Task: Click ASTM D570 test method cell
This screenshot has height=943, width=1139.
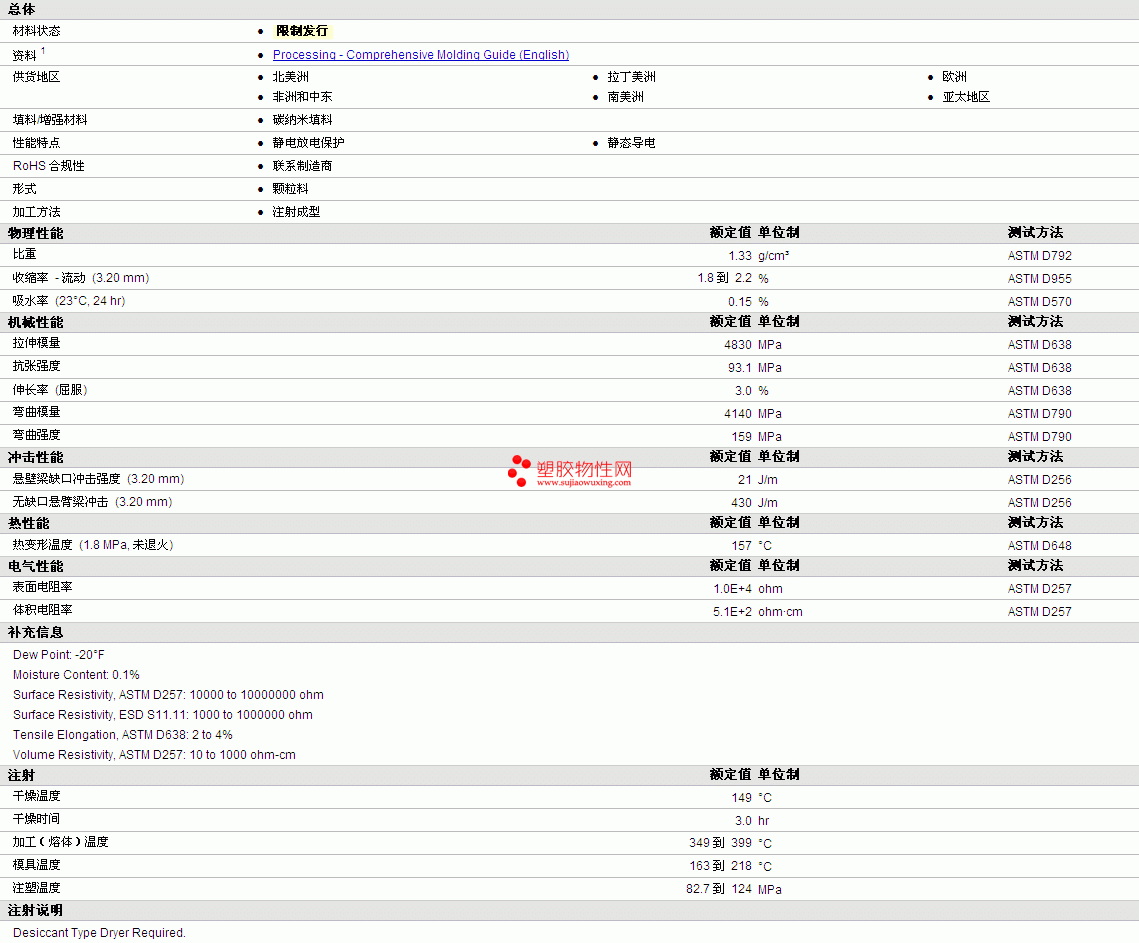Action: click(x=1039, y=301)
